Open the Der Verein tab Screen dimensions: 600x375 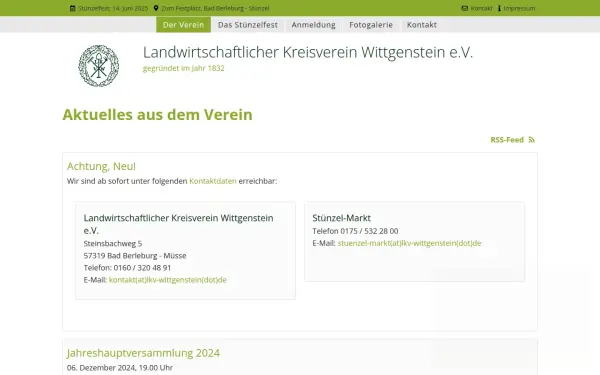pos(183,25)
